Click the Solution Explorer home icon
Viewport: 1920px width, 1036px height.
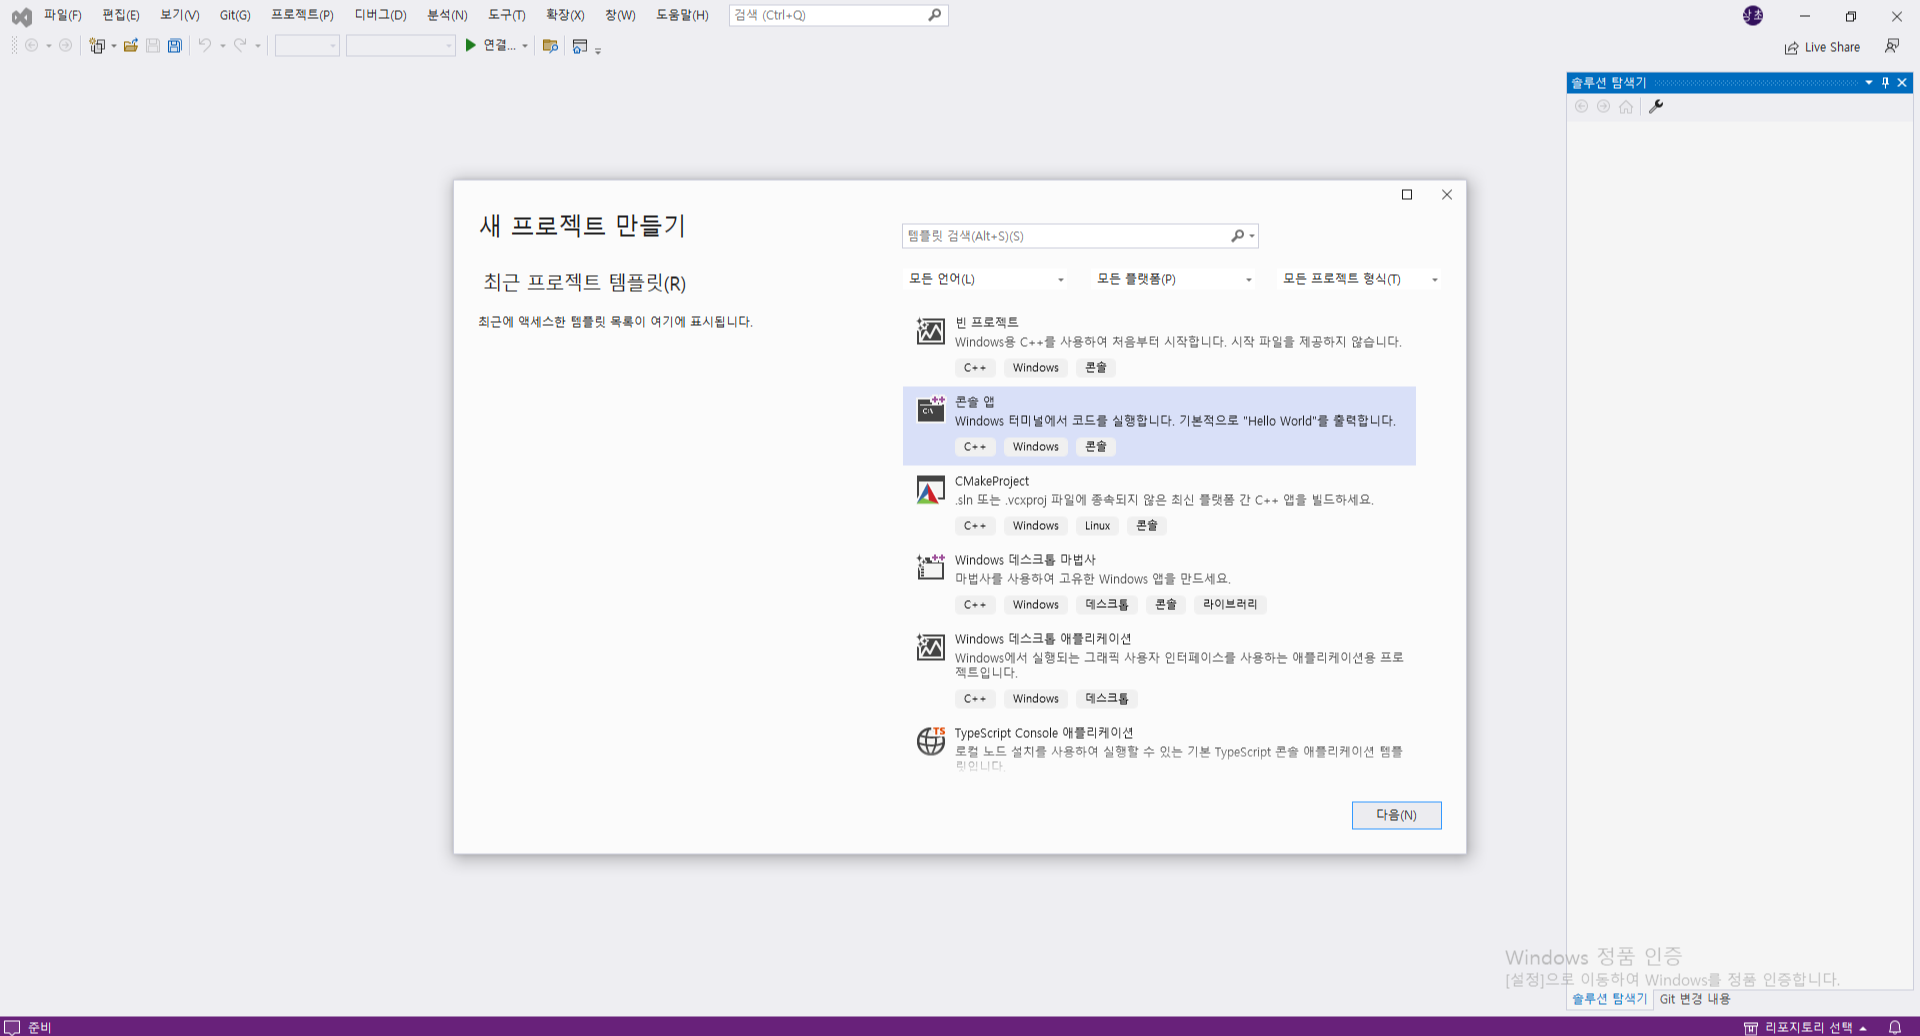[1626, 107]
